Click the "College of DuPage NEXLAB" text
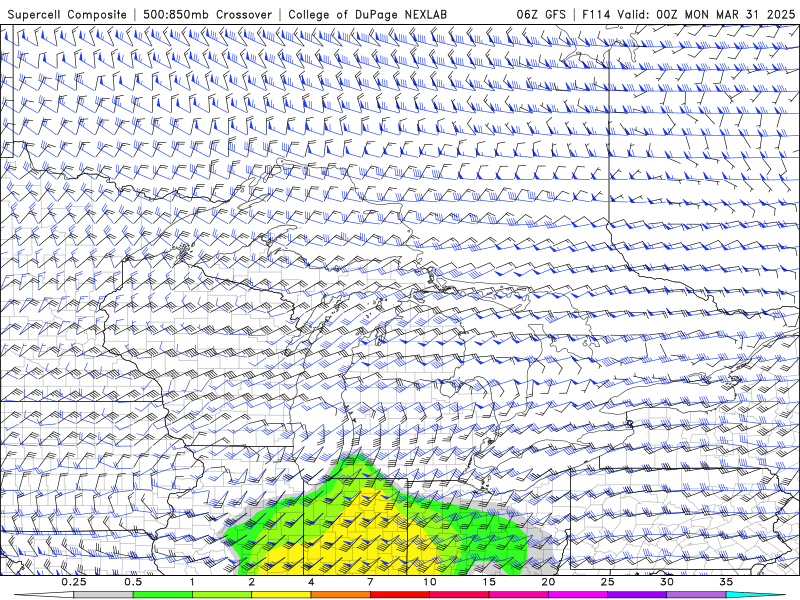 pyautogui.click(x=367, y=14)
